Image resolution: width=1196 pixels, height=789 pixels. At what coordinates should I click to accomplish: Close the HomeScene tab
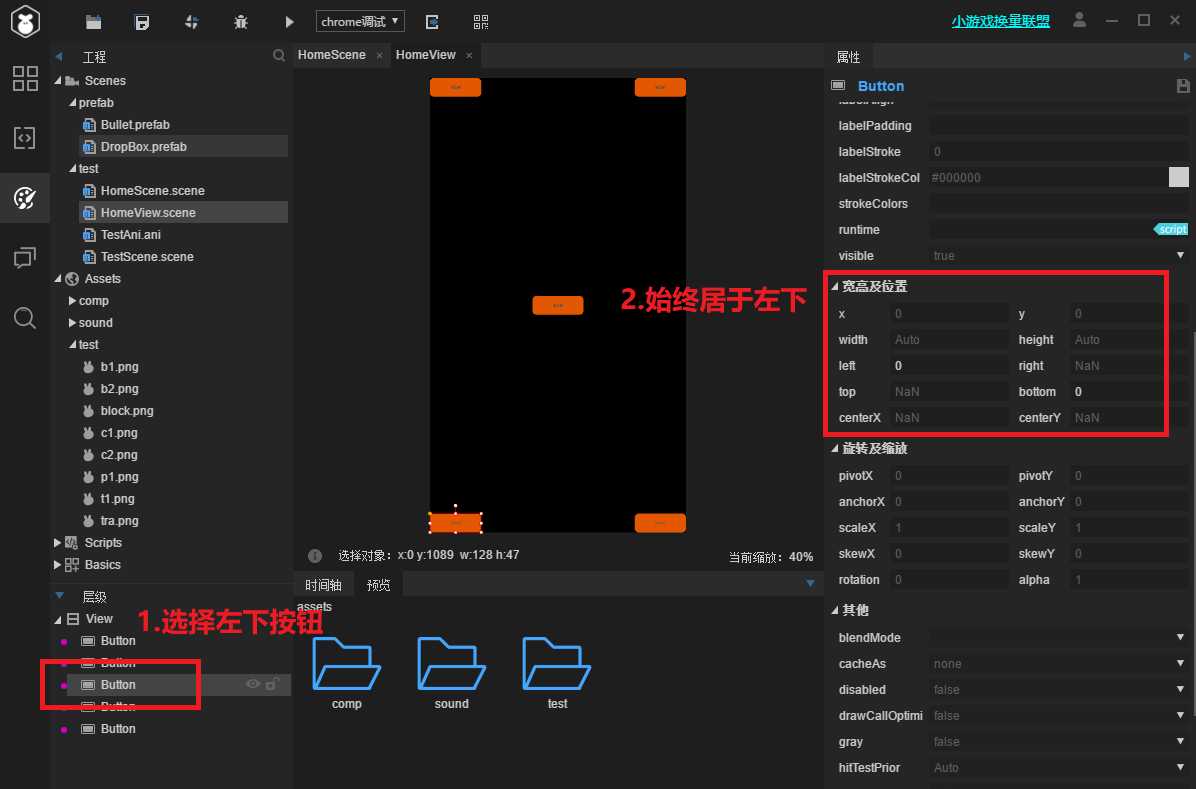tap(379, 56)
